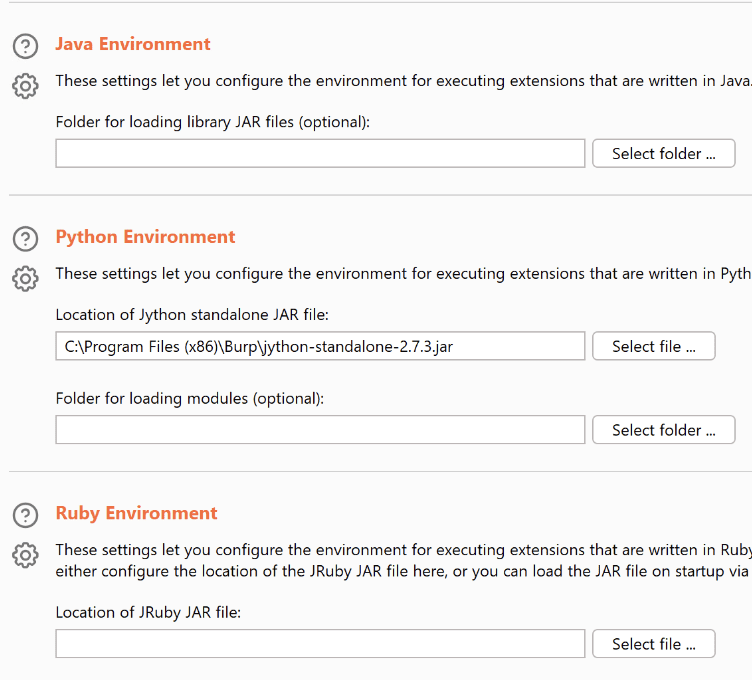The width and height of the screenshot is (752, 680).
Task: Click the JRuby JAR file location field
Action: coord(320,644)
